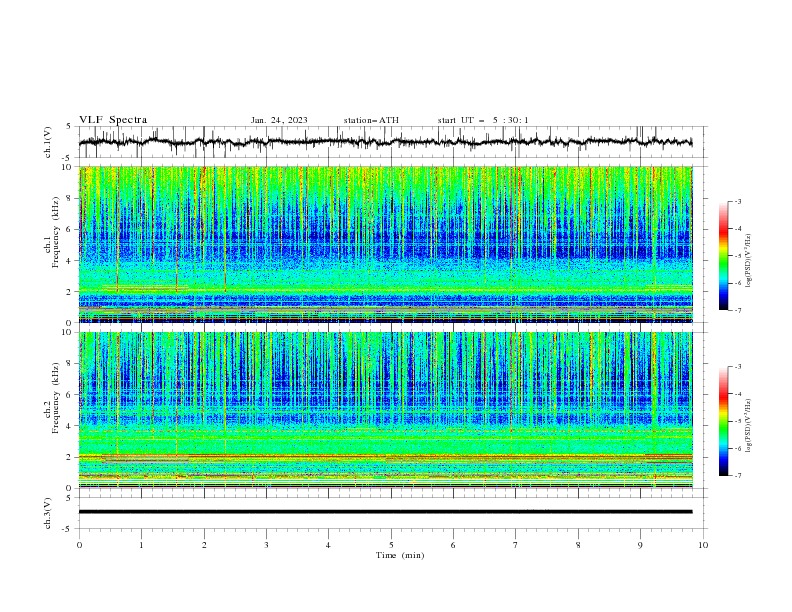Click the ch.2 spectrogram panel

pos(386,410)
